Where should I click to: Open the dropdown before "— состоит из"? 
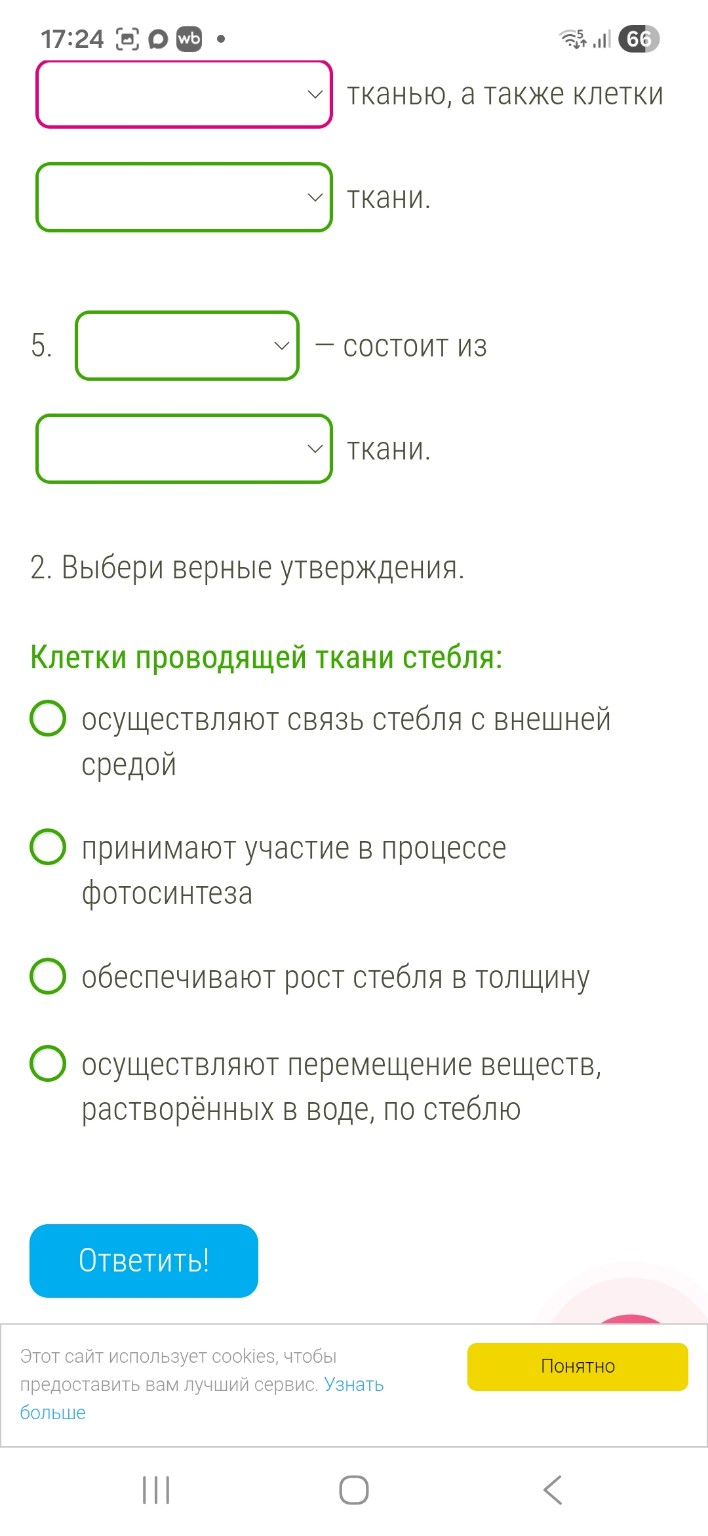click(186, 346)
